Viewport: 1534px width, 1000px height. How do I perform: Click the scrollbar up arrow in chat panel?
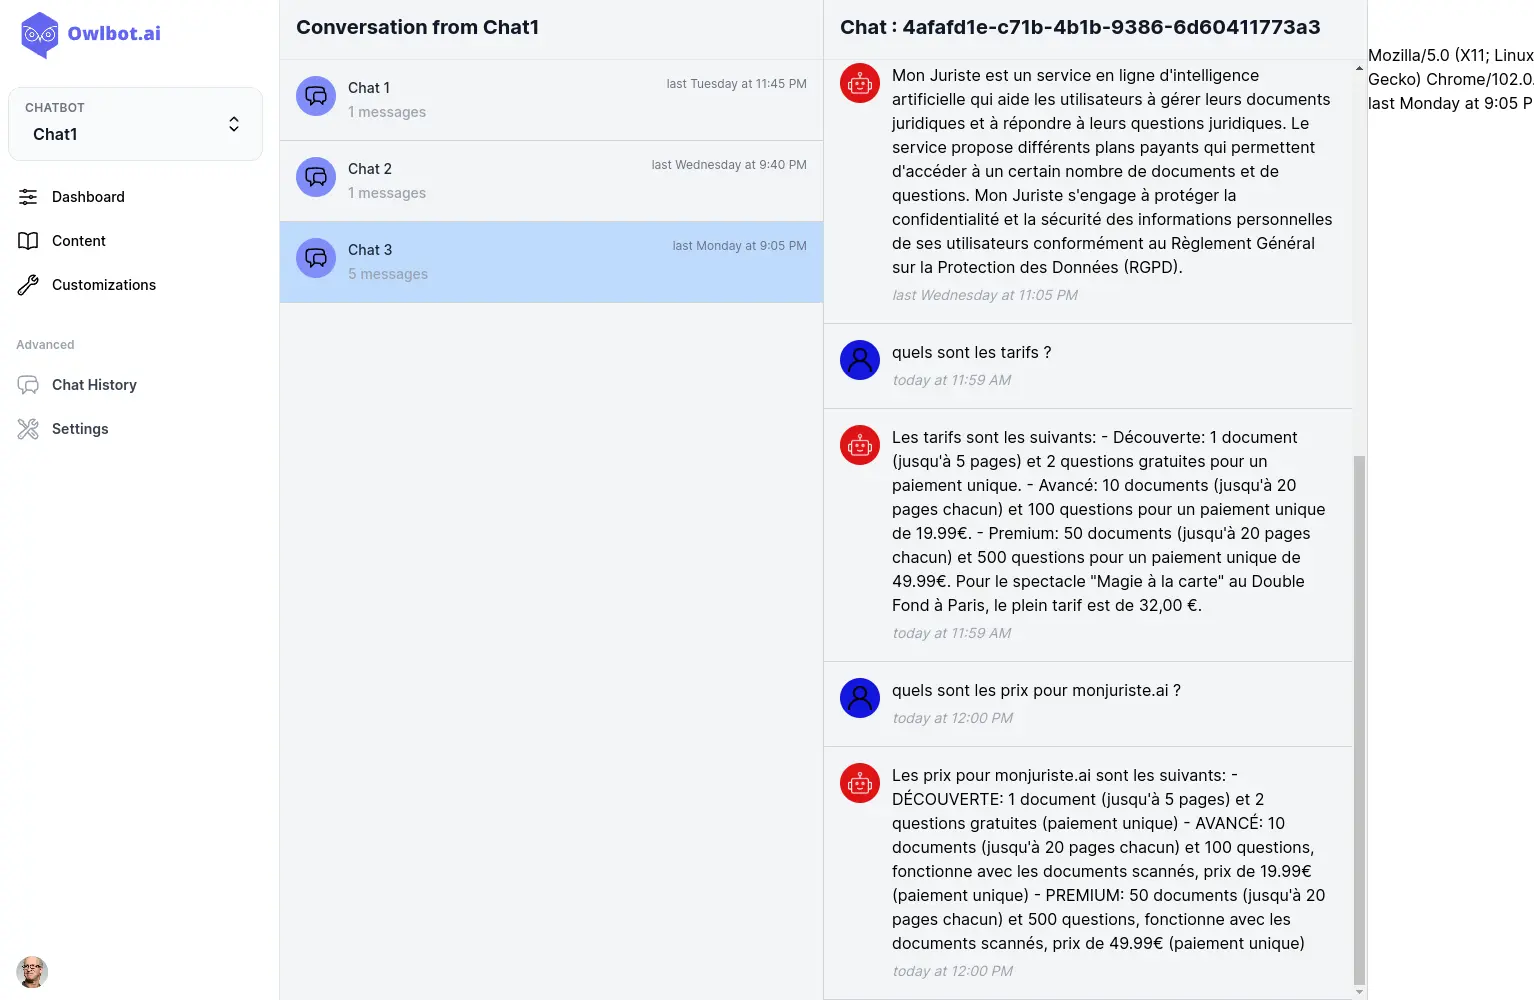tap(1359, 68)
